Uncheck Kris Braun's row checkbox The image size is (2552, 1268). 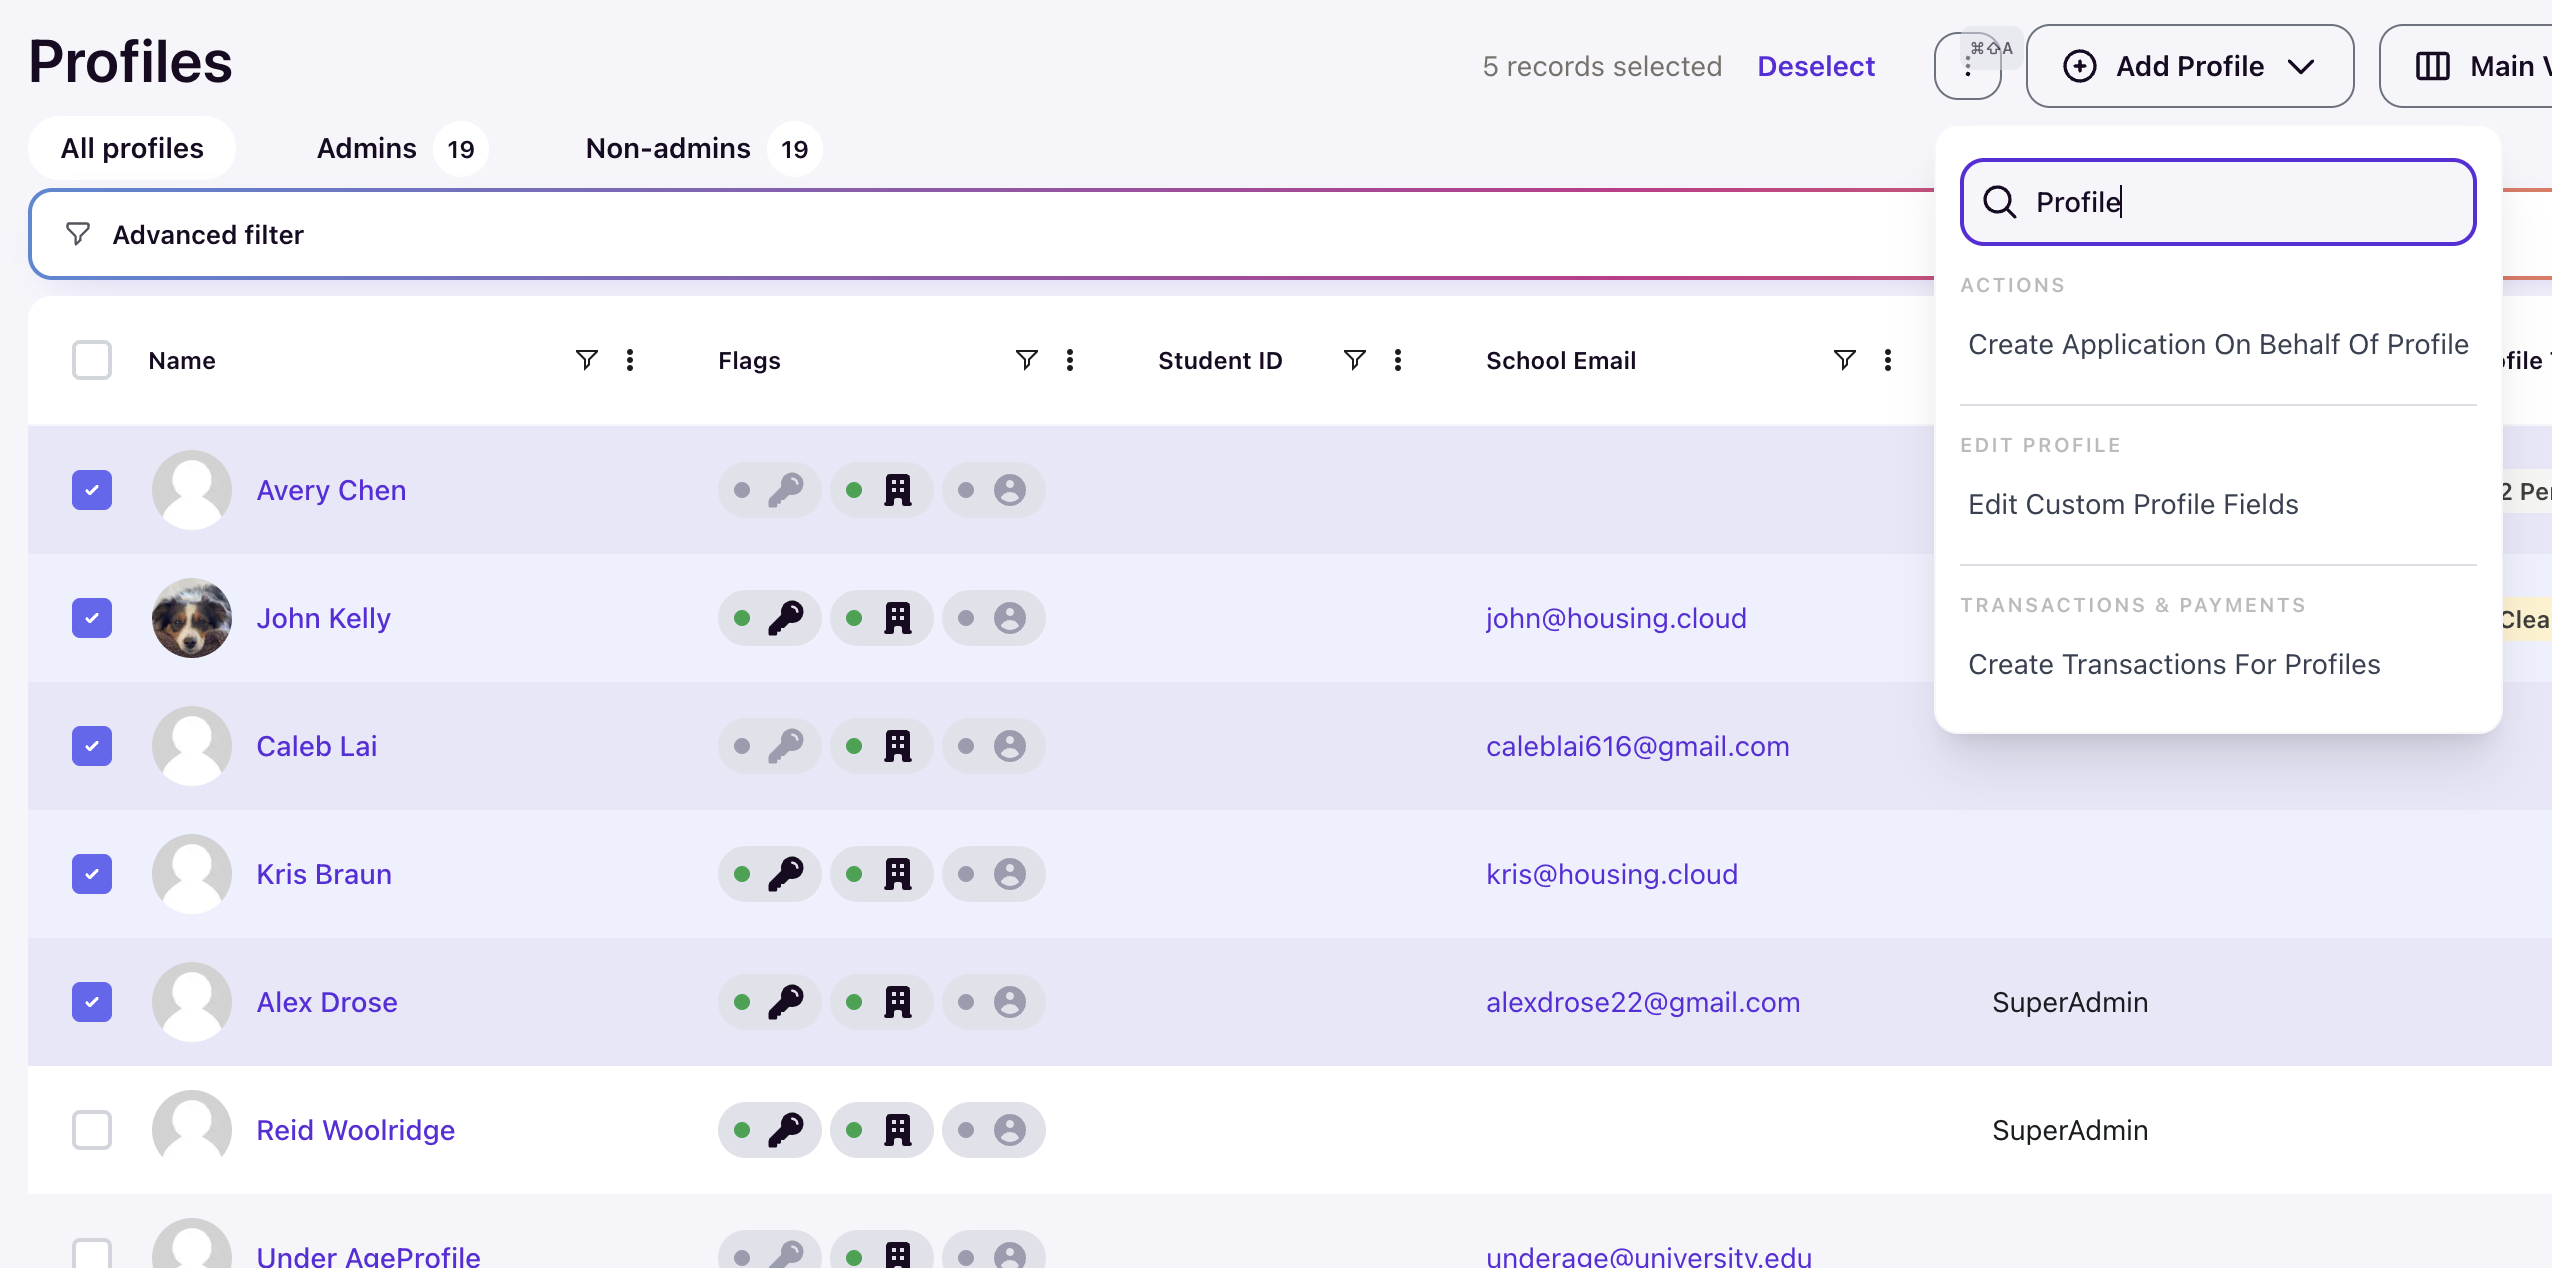tap(92, 874)
